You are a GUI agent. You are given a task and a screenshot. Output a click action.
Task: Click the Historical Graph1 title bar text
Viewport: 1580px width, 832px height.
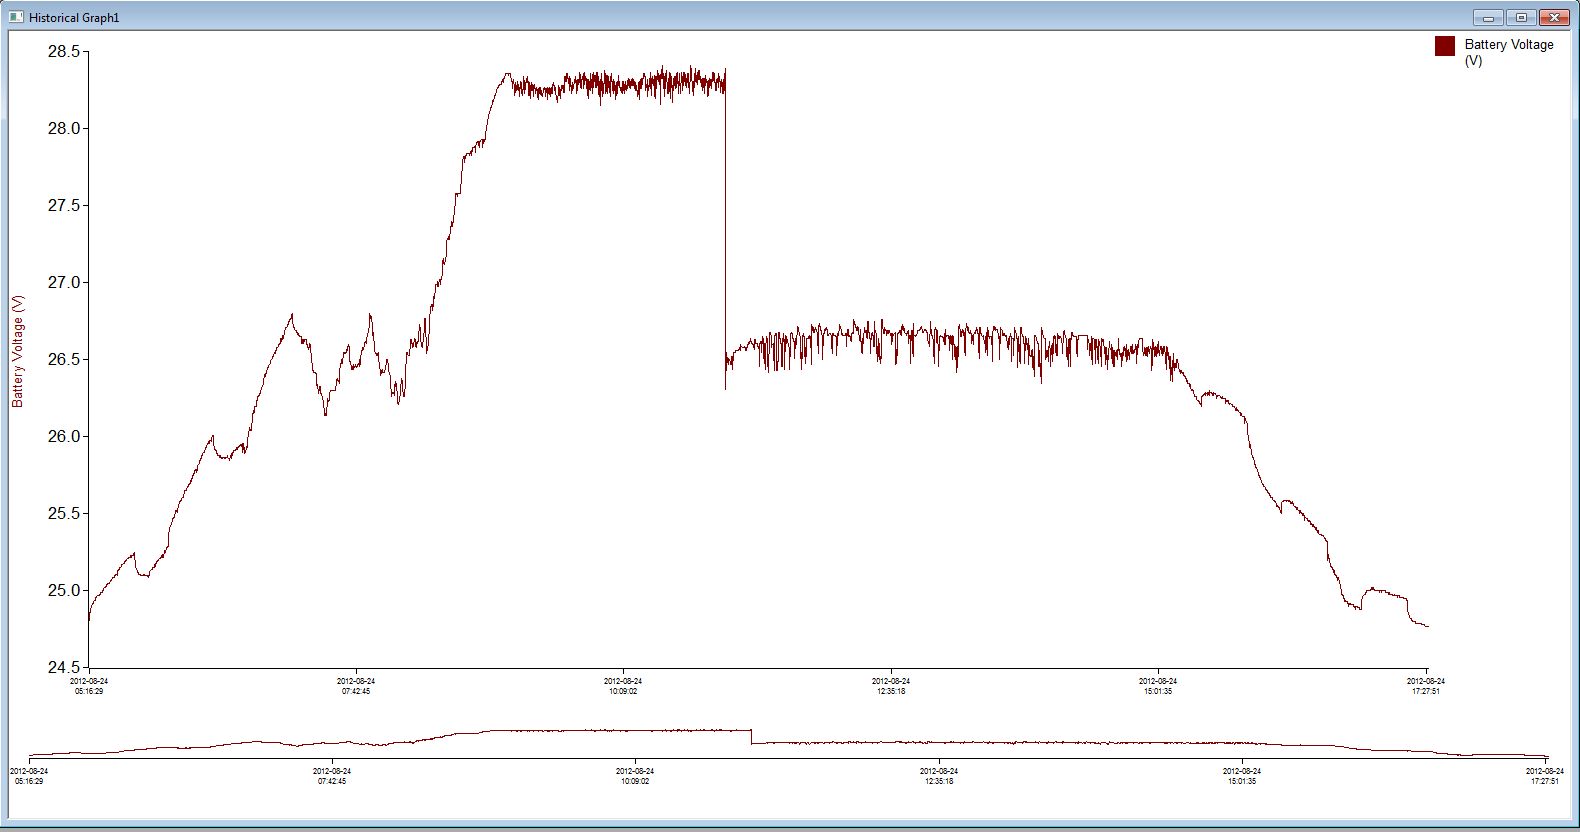click(74, 18)
